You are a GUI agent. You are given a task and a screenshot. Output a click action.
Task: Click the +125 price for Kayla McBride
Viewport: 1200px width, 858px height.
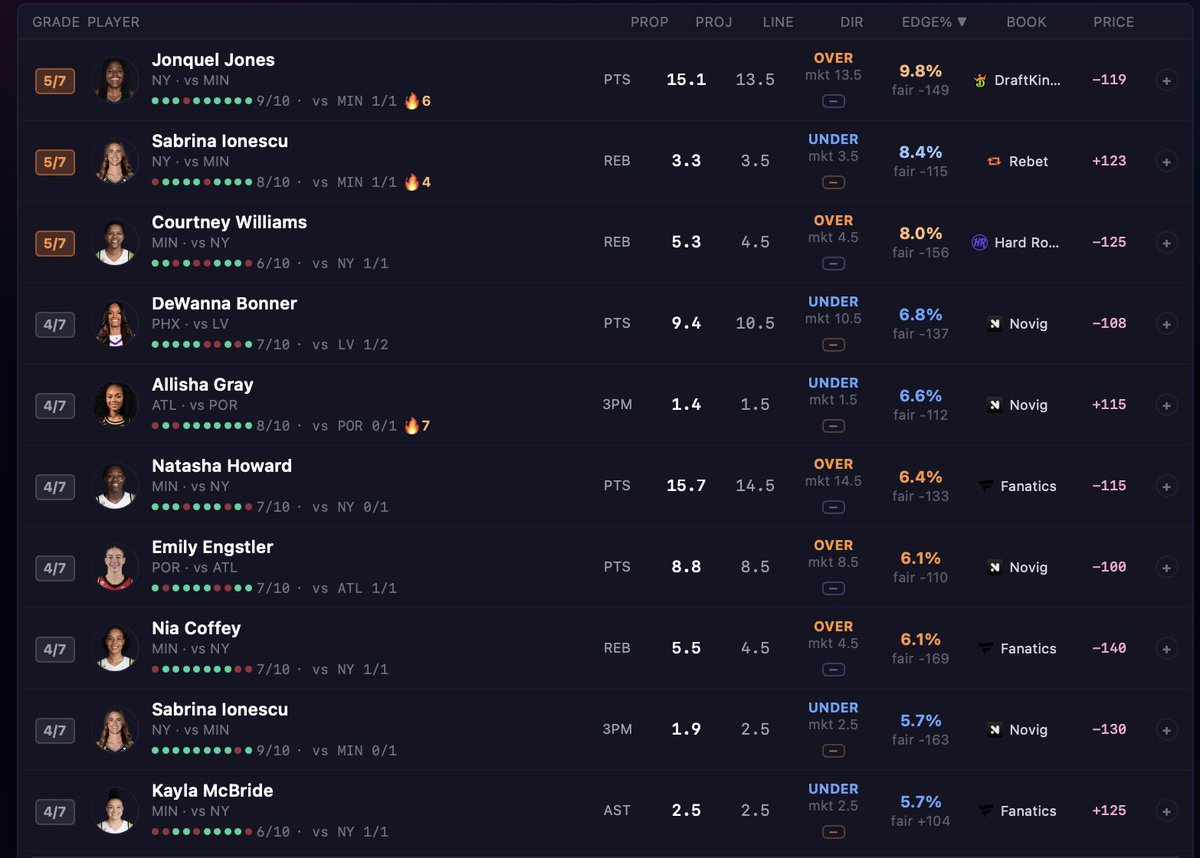1109,811
